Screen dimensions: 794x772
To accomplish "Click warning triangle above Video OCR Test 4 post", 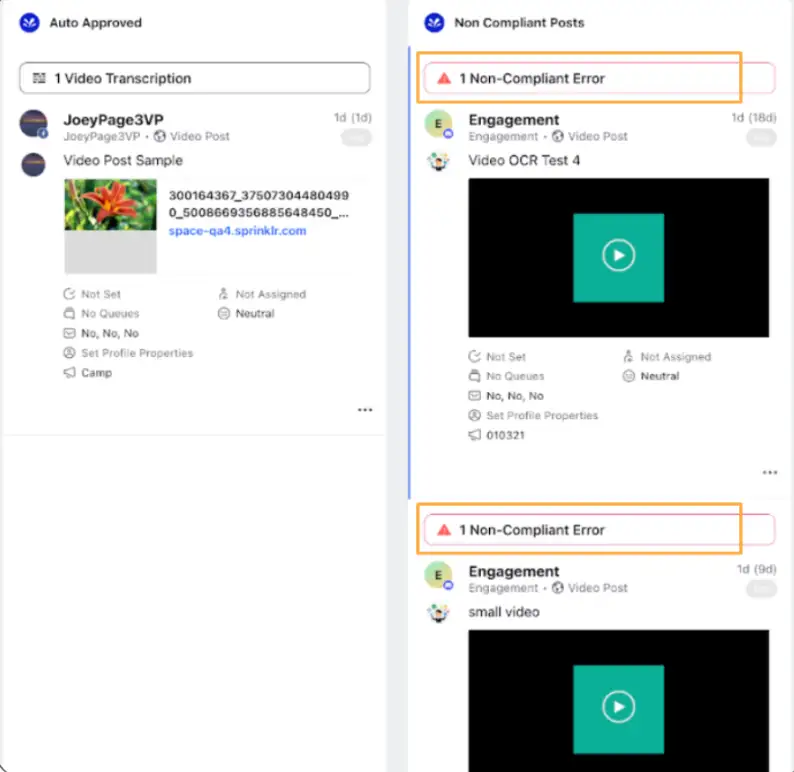I will click(x=444, y=78).
